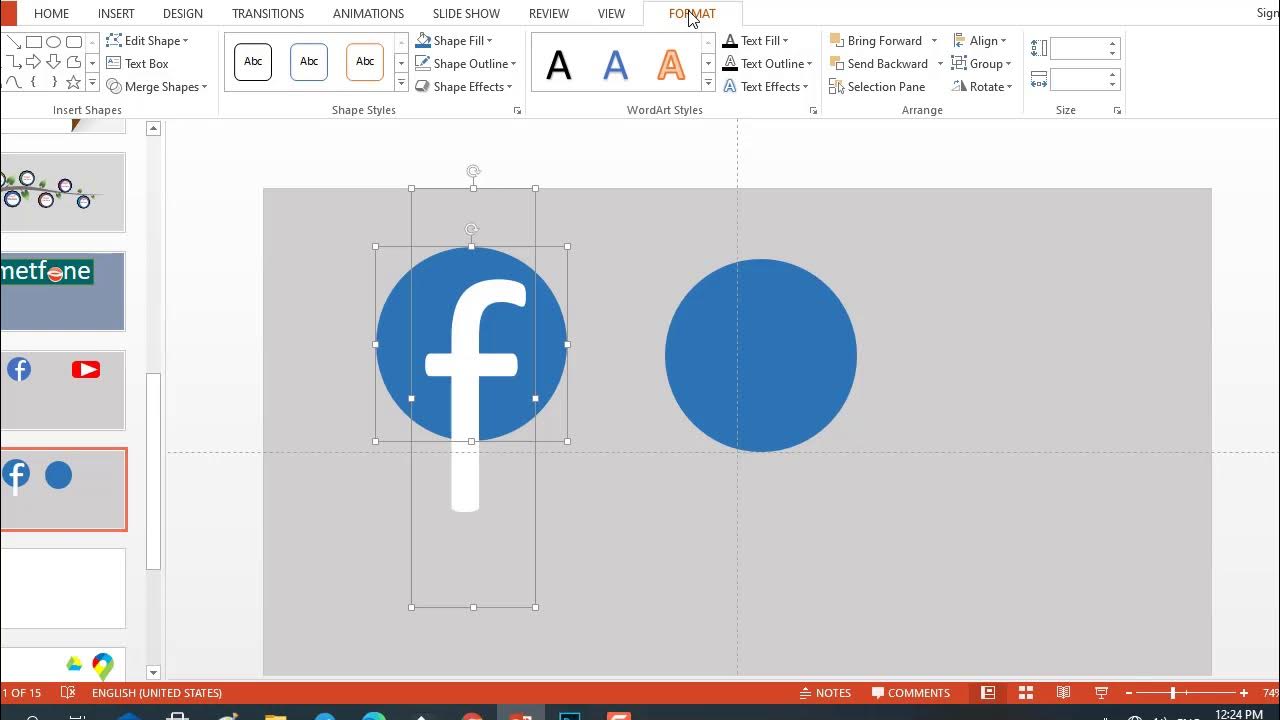Start Slide Show from status bar icon

(1102, 692)
